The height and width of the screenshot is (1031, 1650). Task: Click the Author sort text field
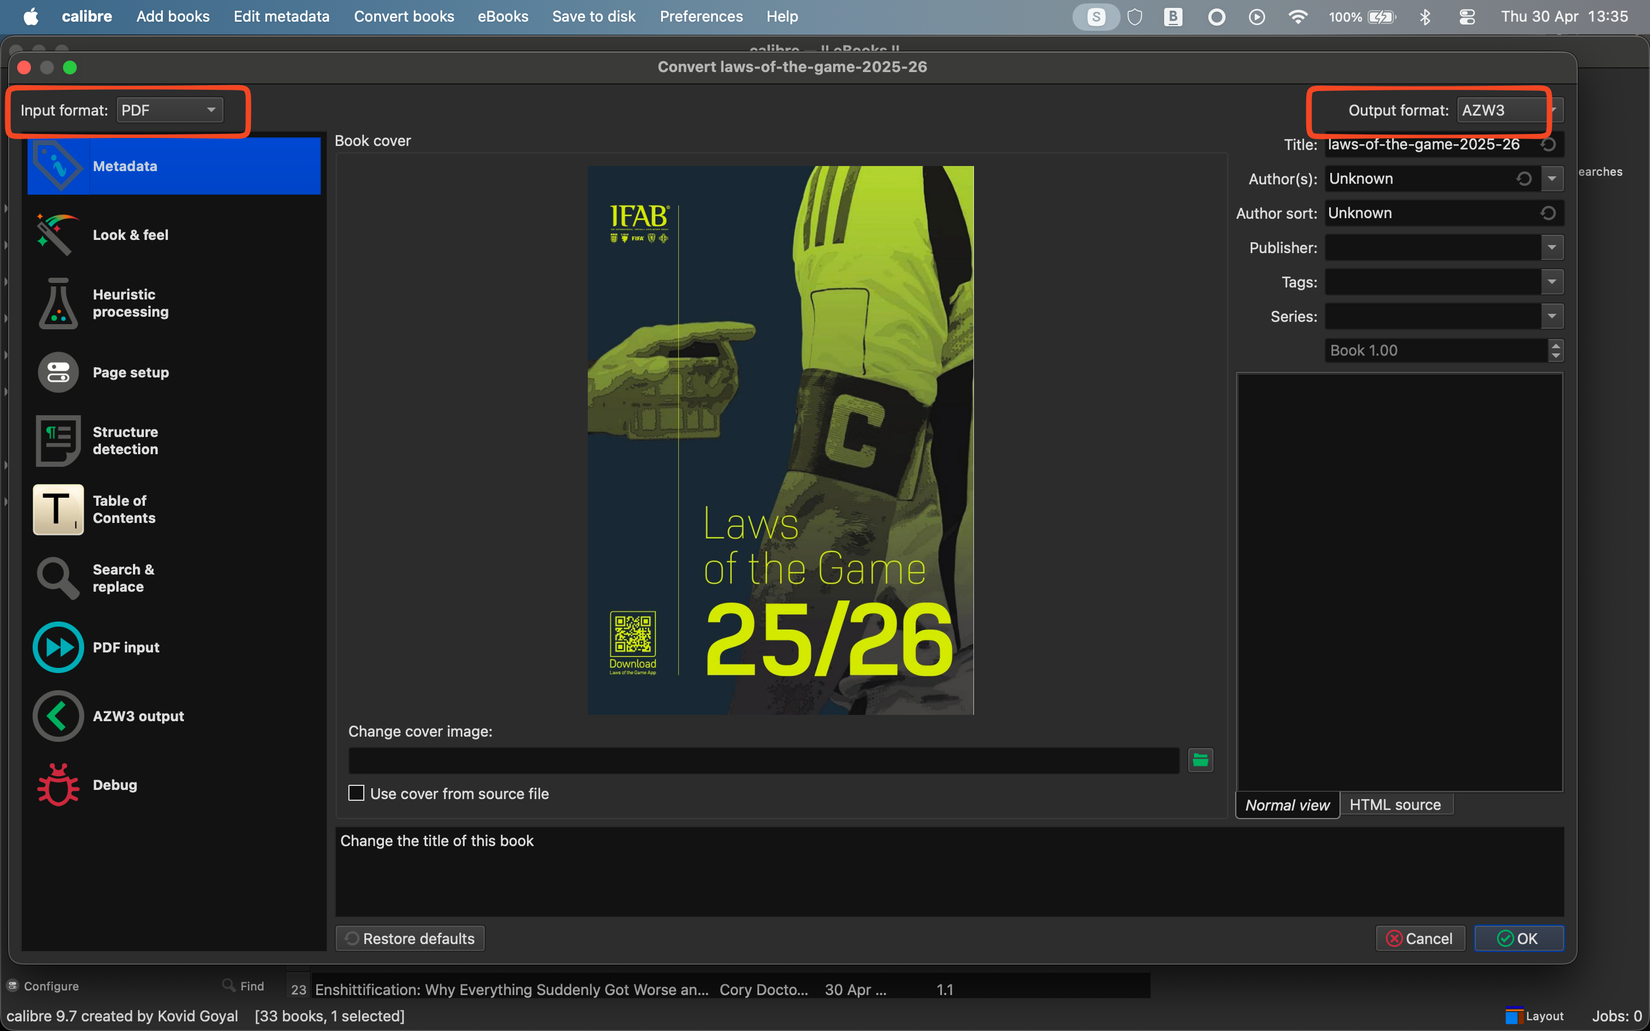click(x=1431, y=213)
